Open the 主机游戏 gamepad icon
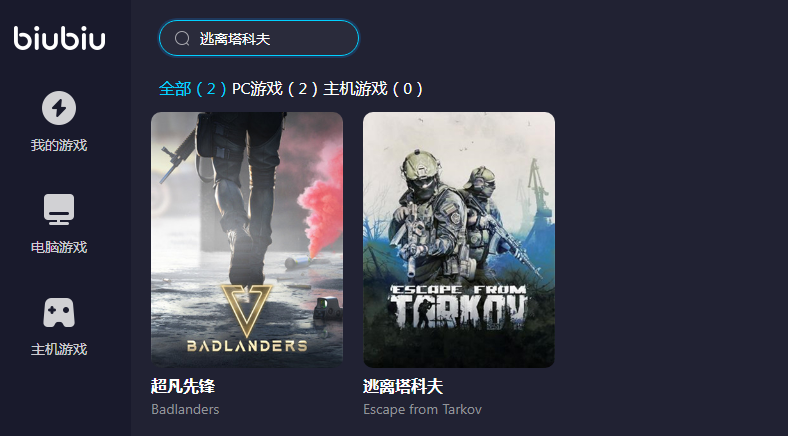 point(59,312)
